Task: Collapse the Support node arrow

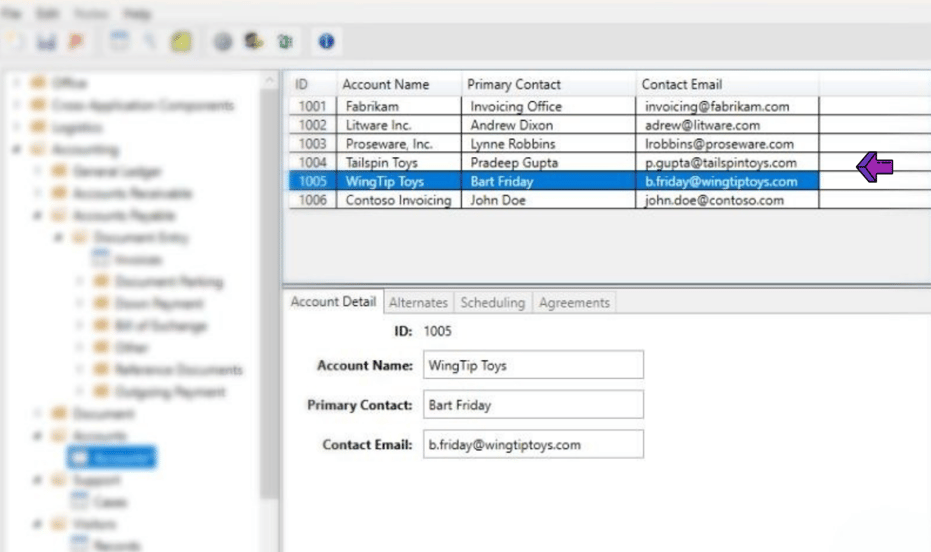Action: pos(37,480)
